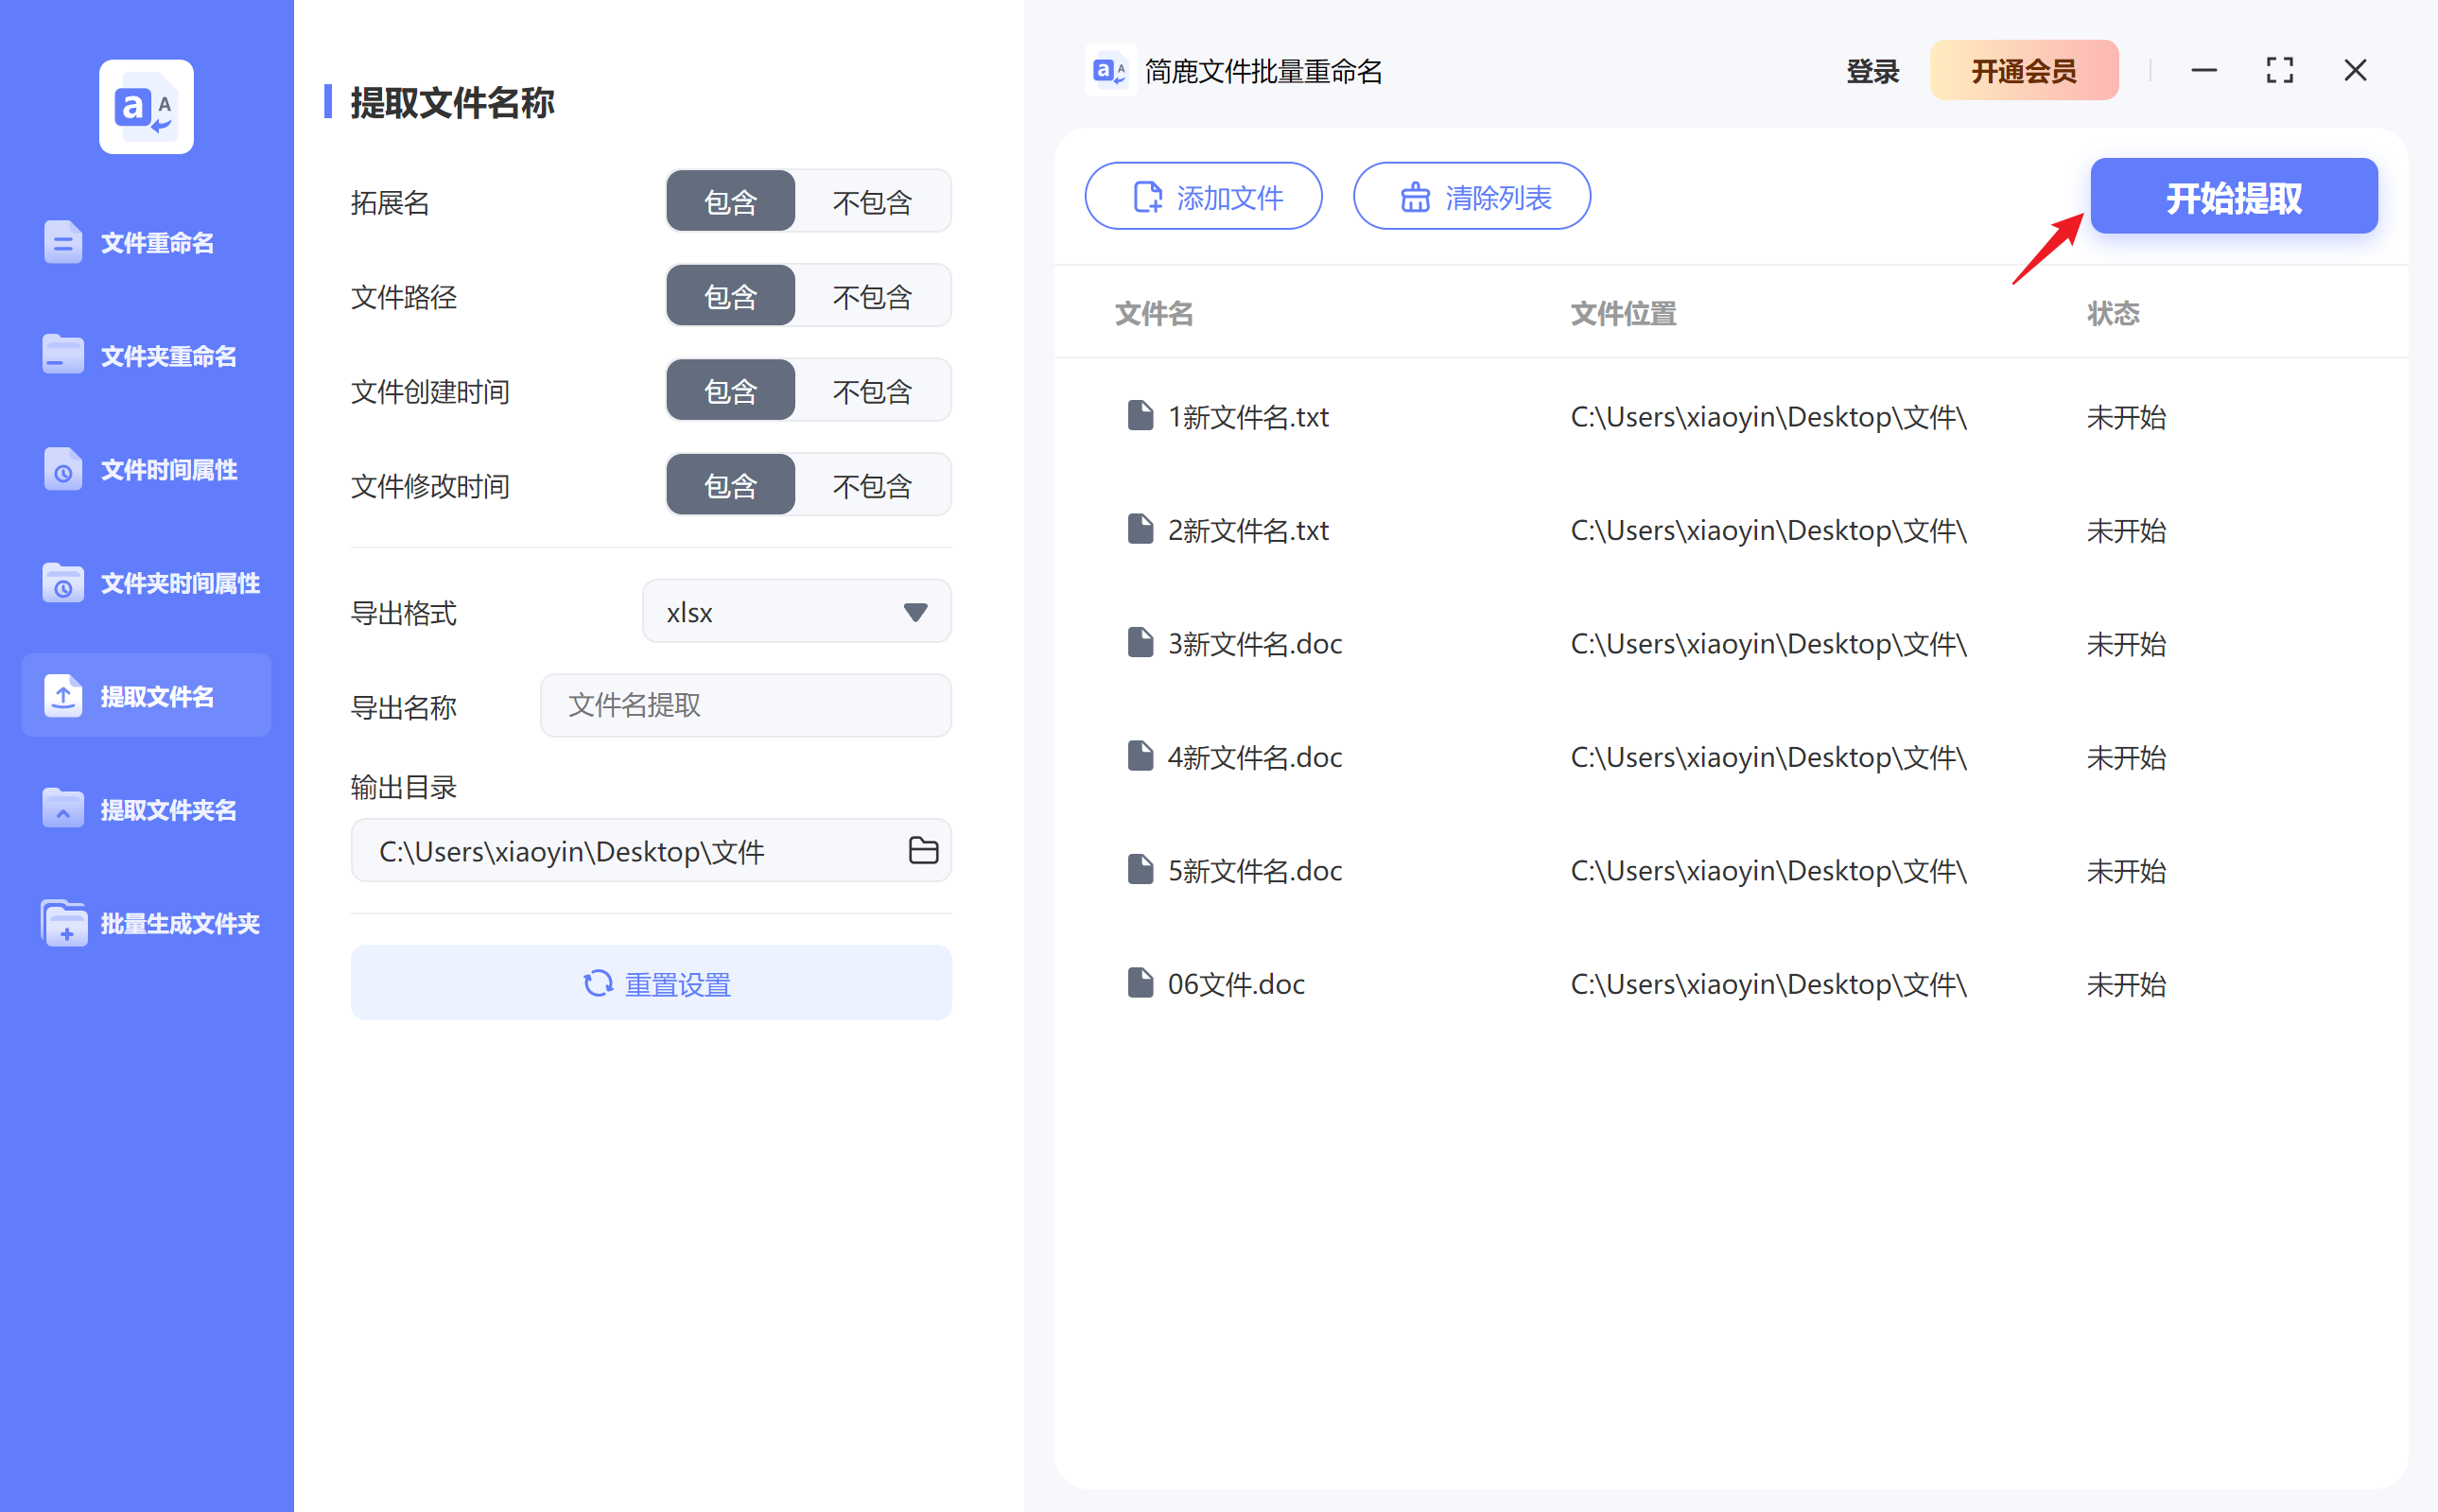Click the 开始提取 button
Screen dimensions: 2438x1512
pyautogui.click(x=2233, y=196)
